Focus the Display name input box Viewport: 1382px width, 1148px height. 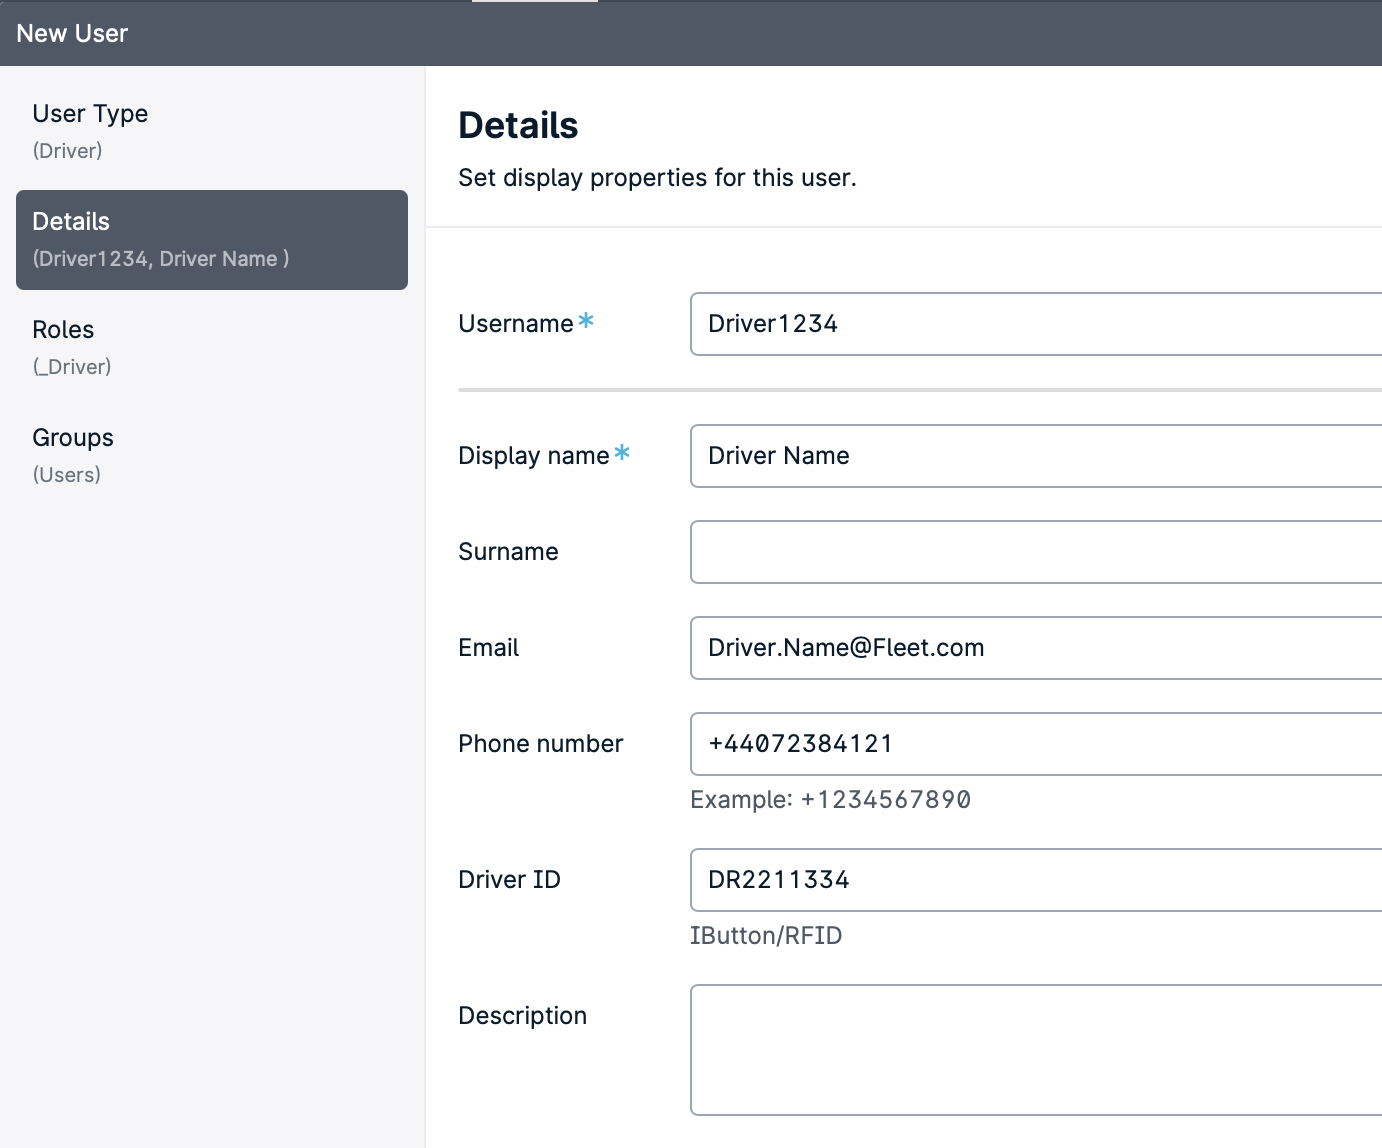click(x=1035, y=456)
